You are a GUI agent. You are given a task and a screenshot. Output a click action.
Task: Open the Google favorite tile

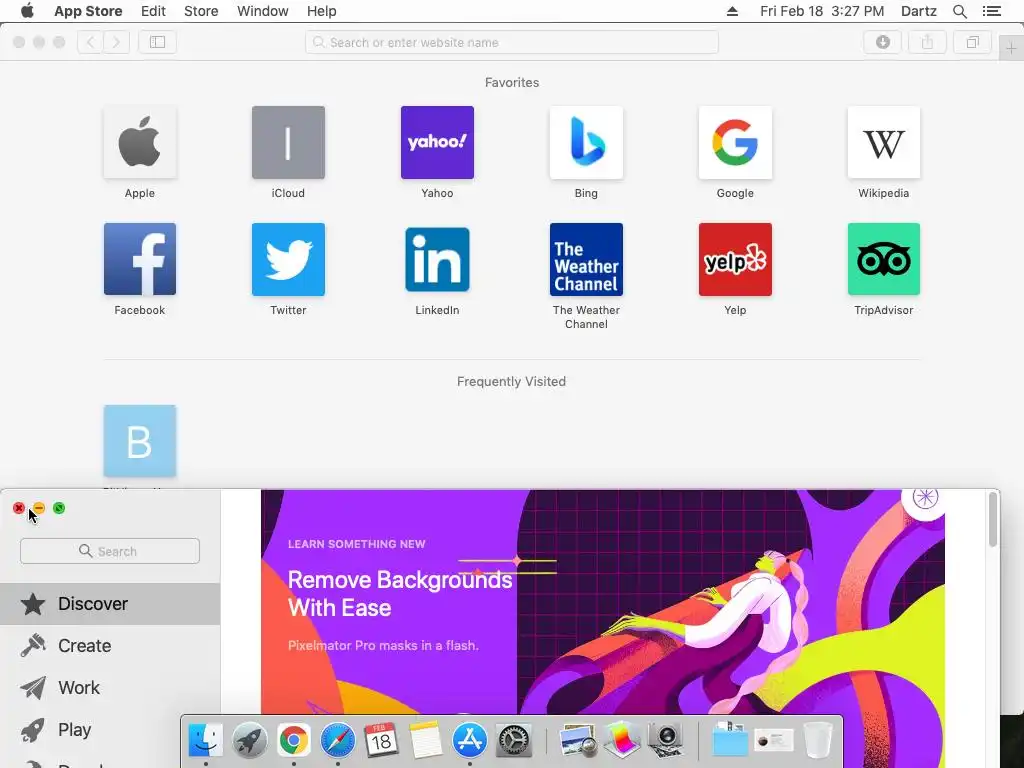pos(735,142)
